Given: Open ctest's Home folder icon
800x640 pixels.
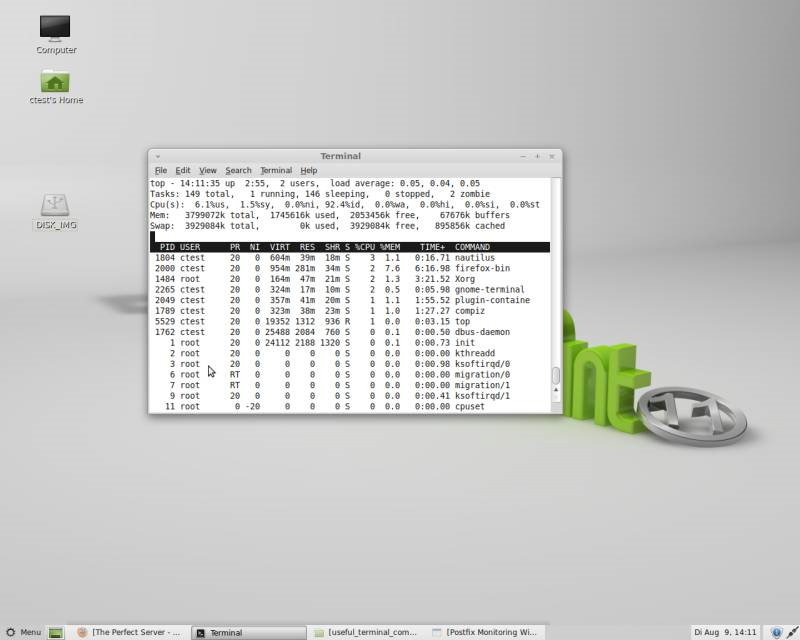Looking at the screenshot, I should tap(54, 82).
